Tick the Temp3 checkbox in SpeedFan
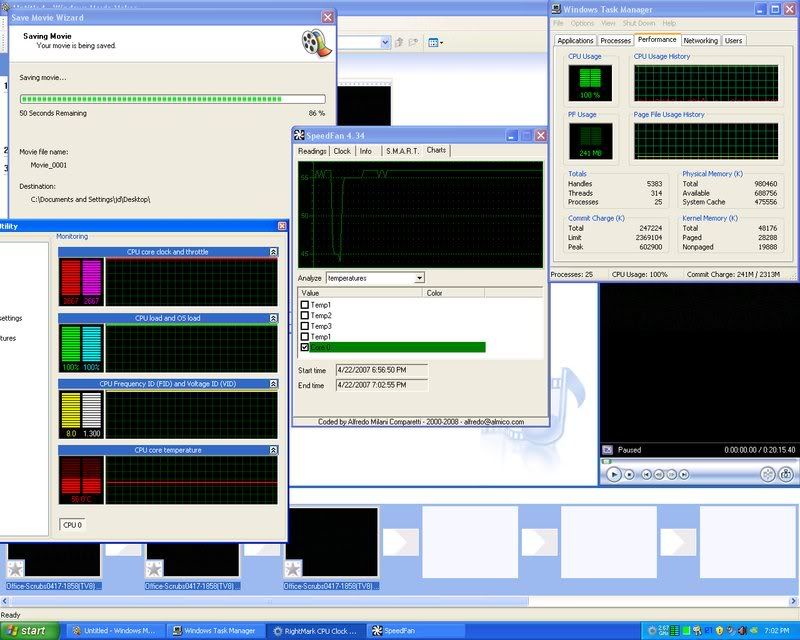 305,326
